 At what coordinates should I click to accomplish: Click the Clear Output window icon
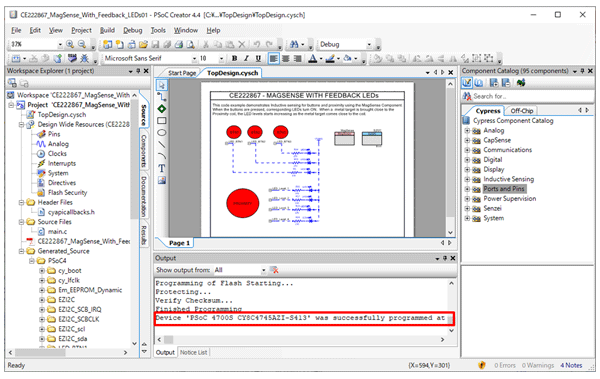pos(274,270)
